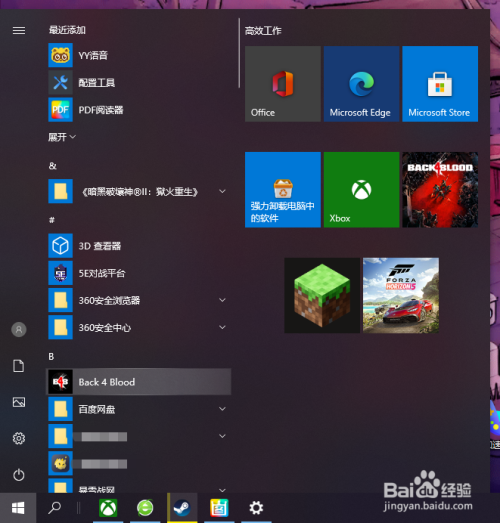500x523 pixels.
Task: Open Xbox from the taskbar
Action: pos(108,508)
